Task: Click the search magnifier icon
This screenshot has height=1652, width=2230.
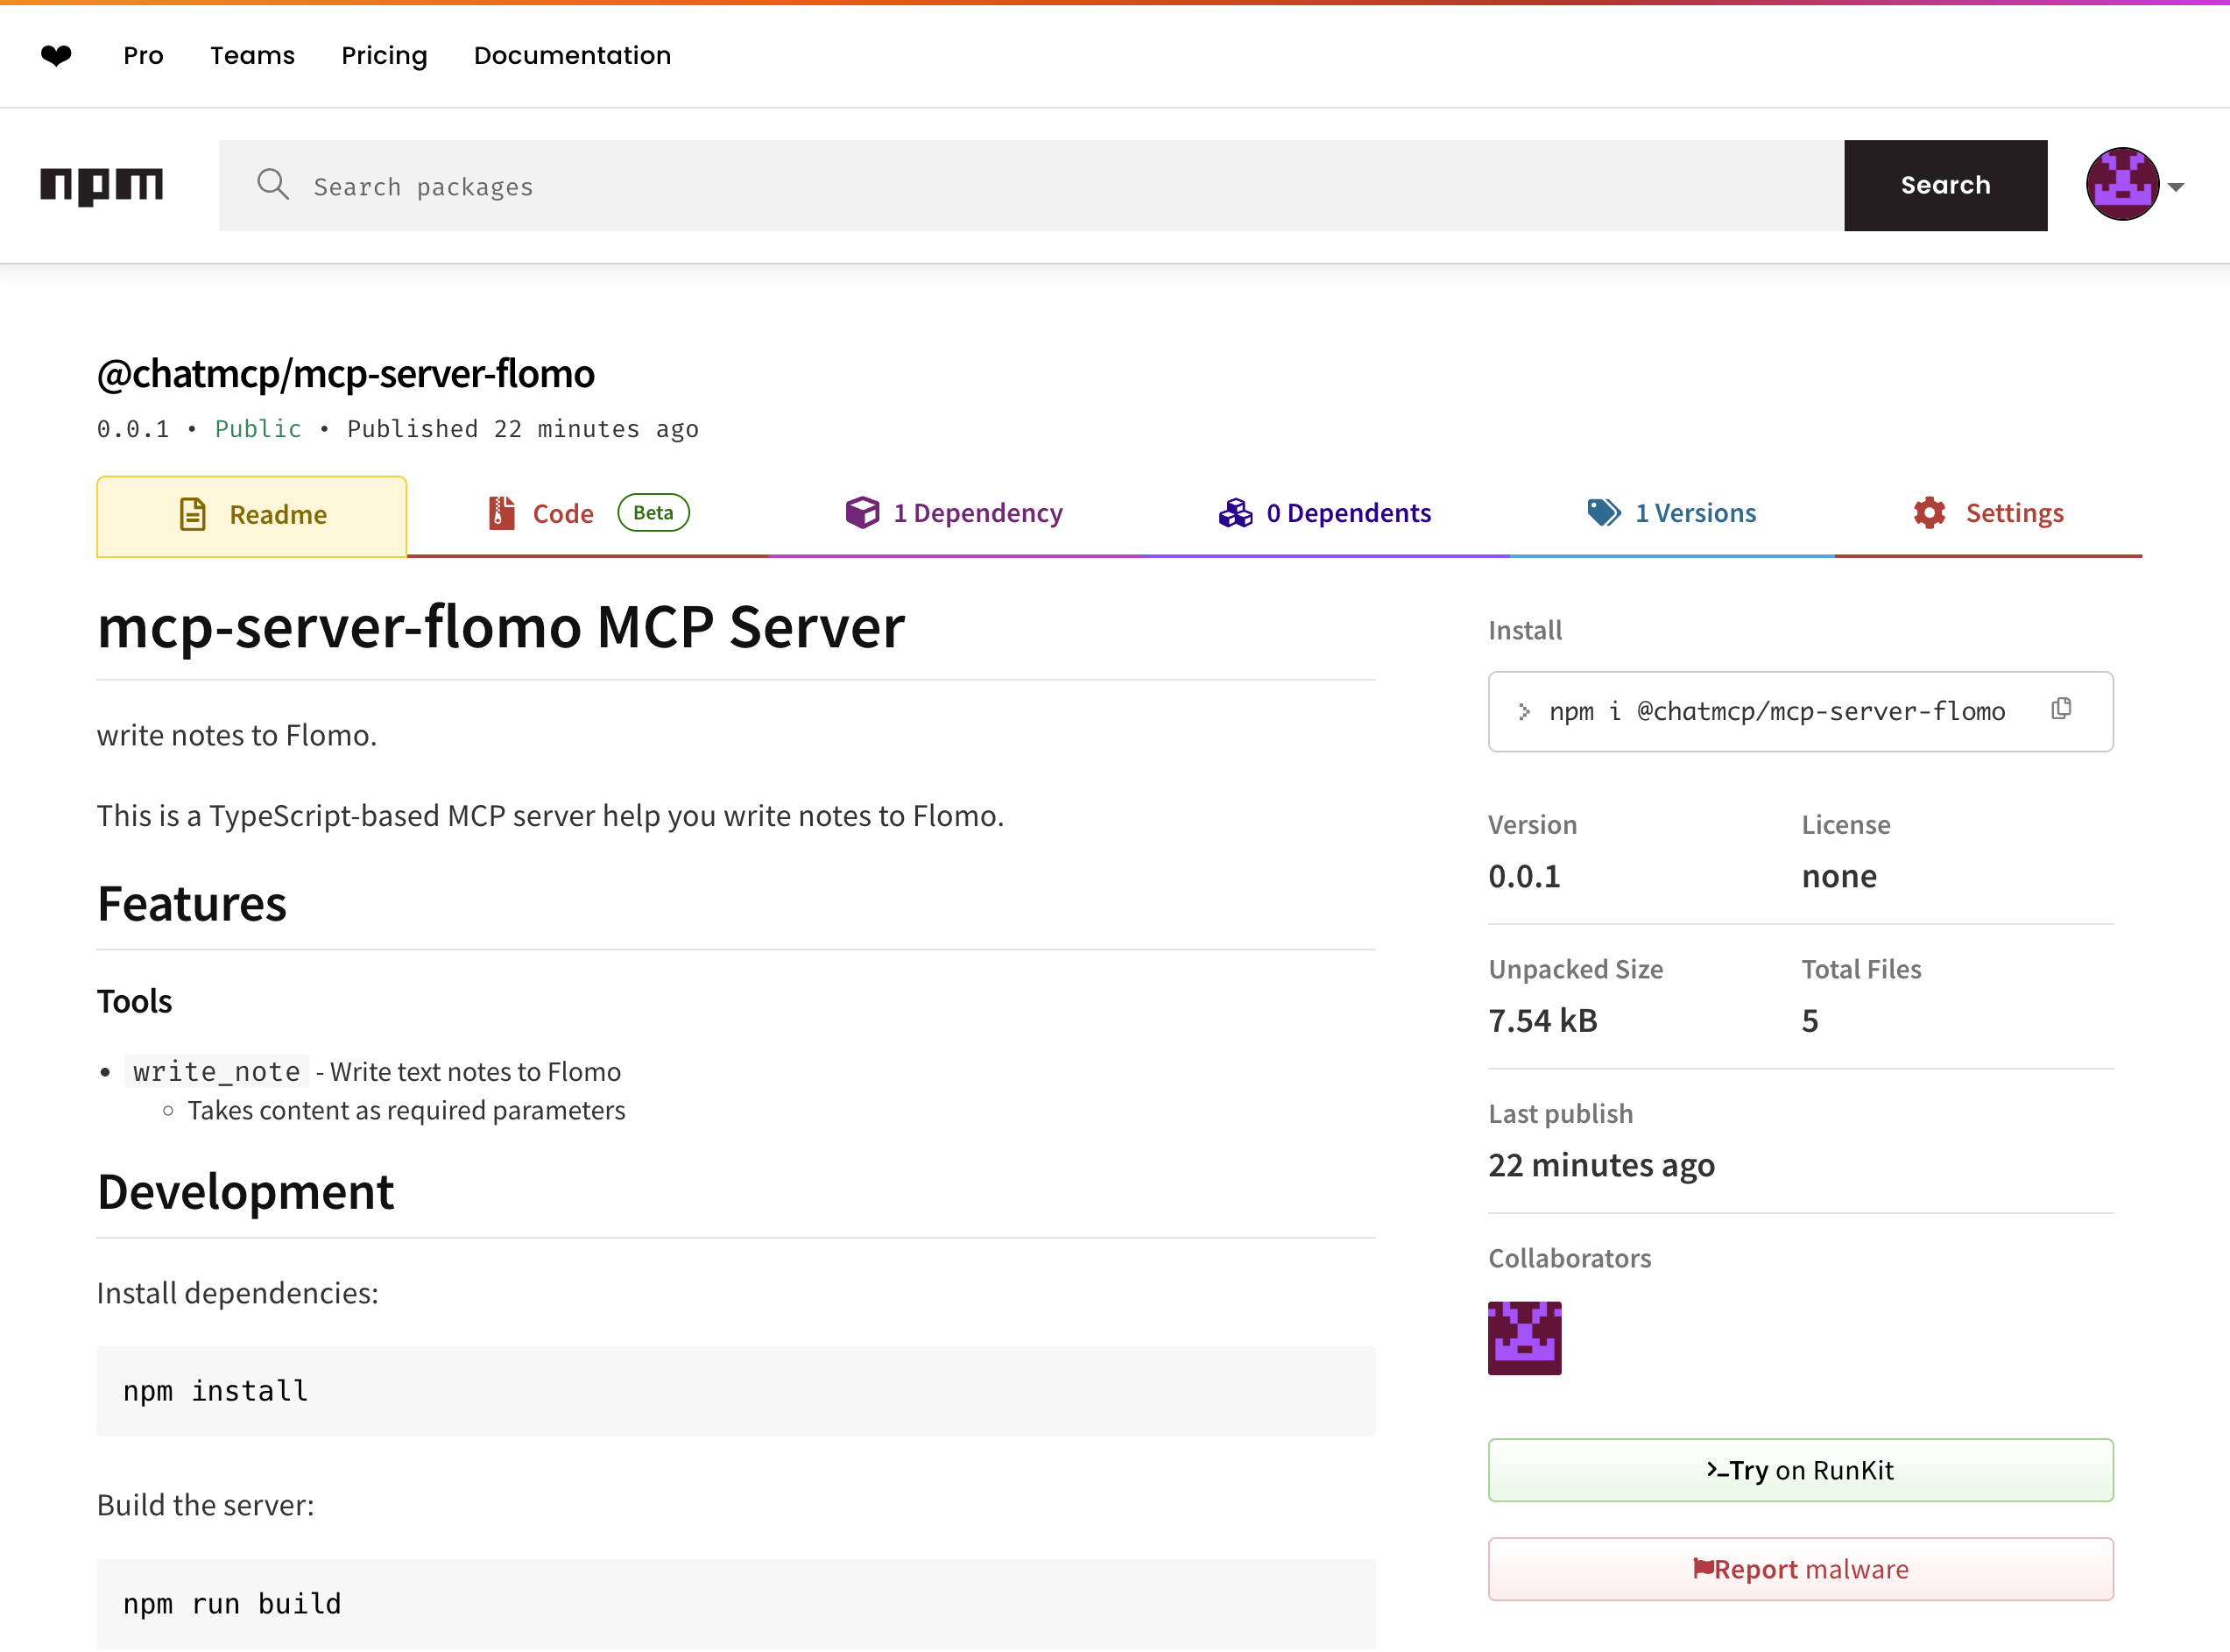Action: pos(272,184)
